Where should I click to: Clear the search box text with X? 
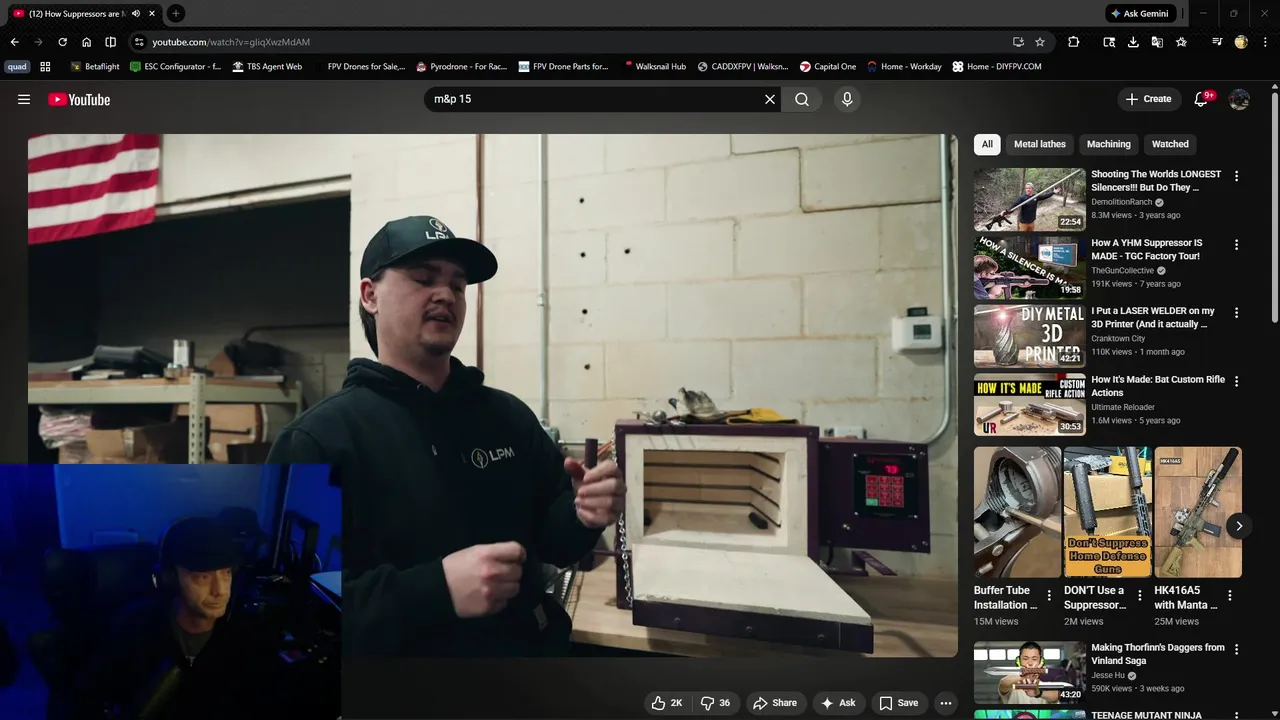pyautogui.click(x=770, y=99)
